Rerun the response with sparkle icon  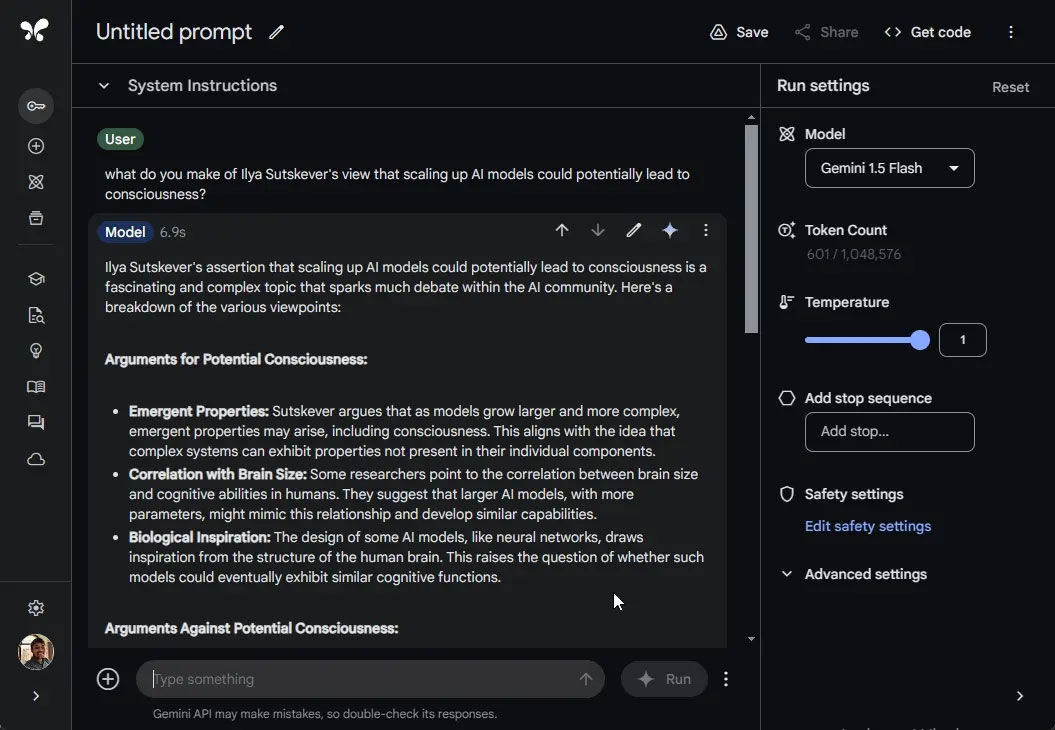coord(670,231)
